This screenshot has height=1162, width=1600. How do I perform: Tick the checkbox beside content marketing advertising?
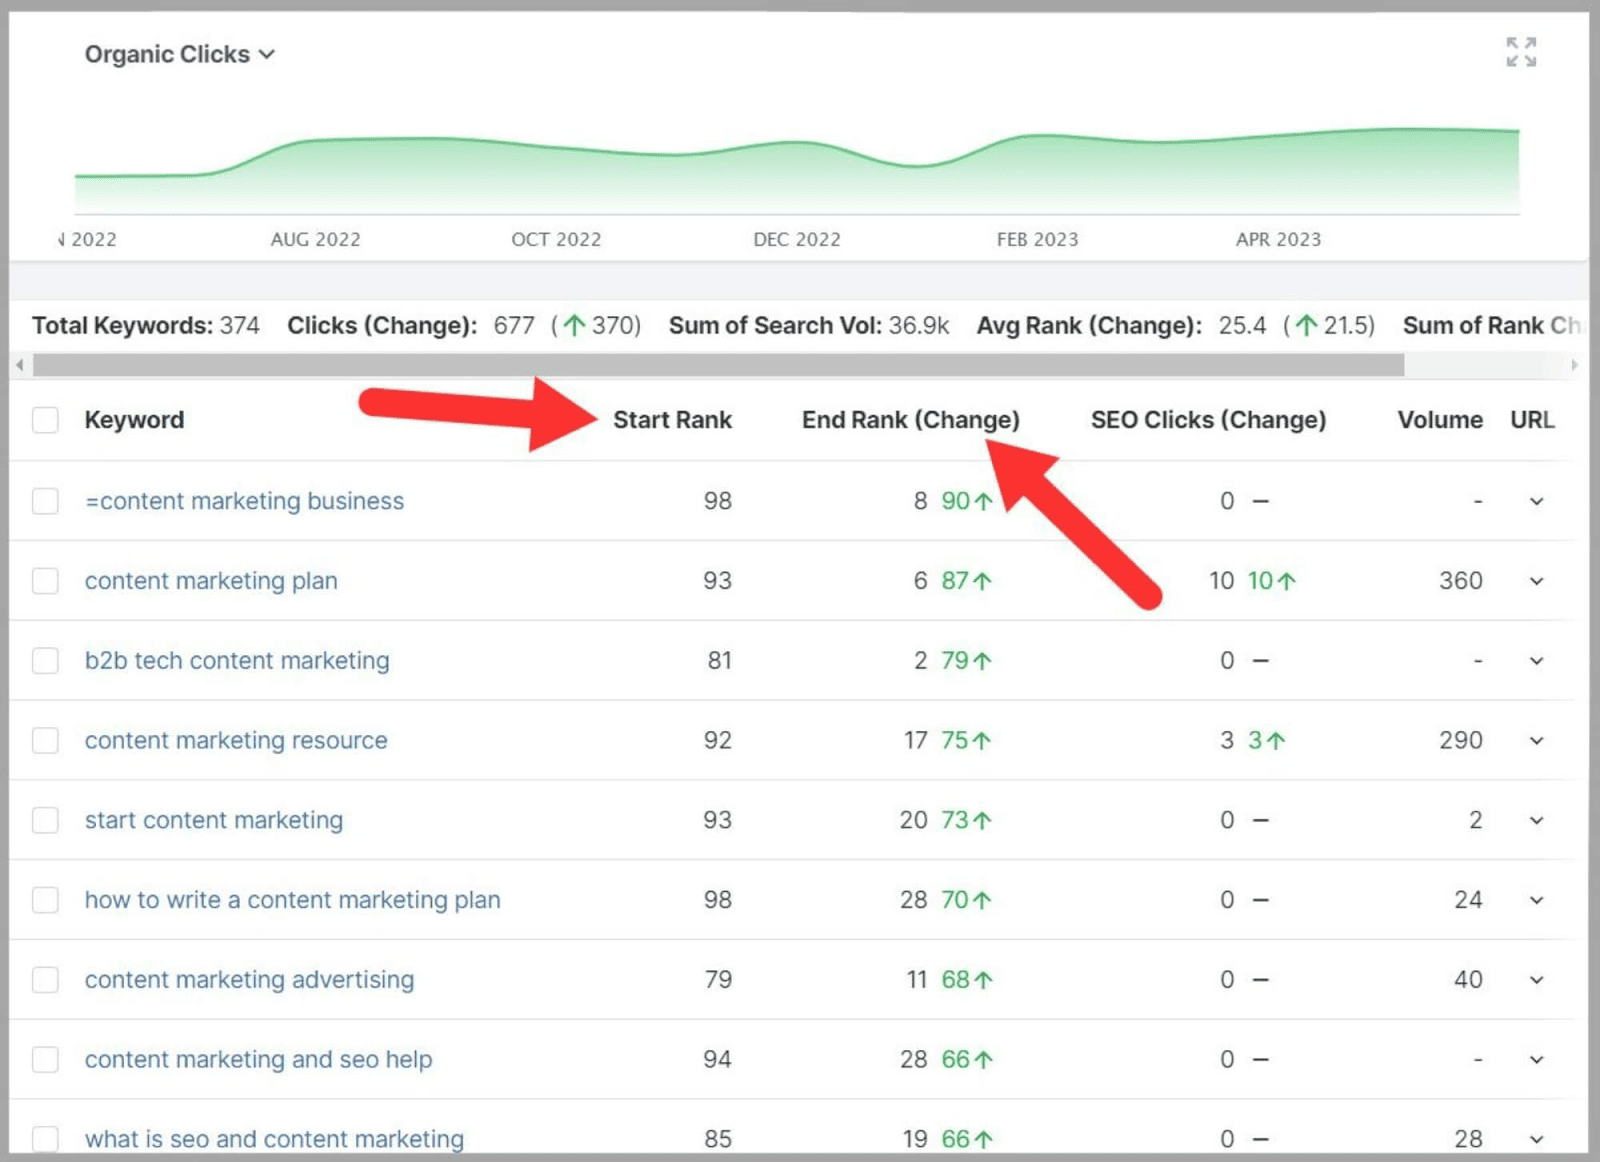coord(45,980)
